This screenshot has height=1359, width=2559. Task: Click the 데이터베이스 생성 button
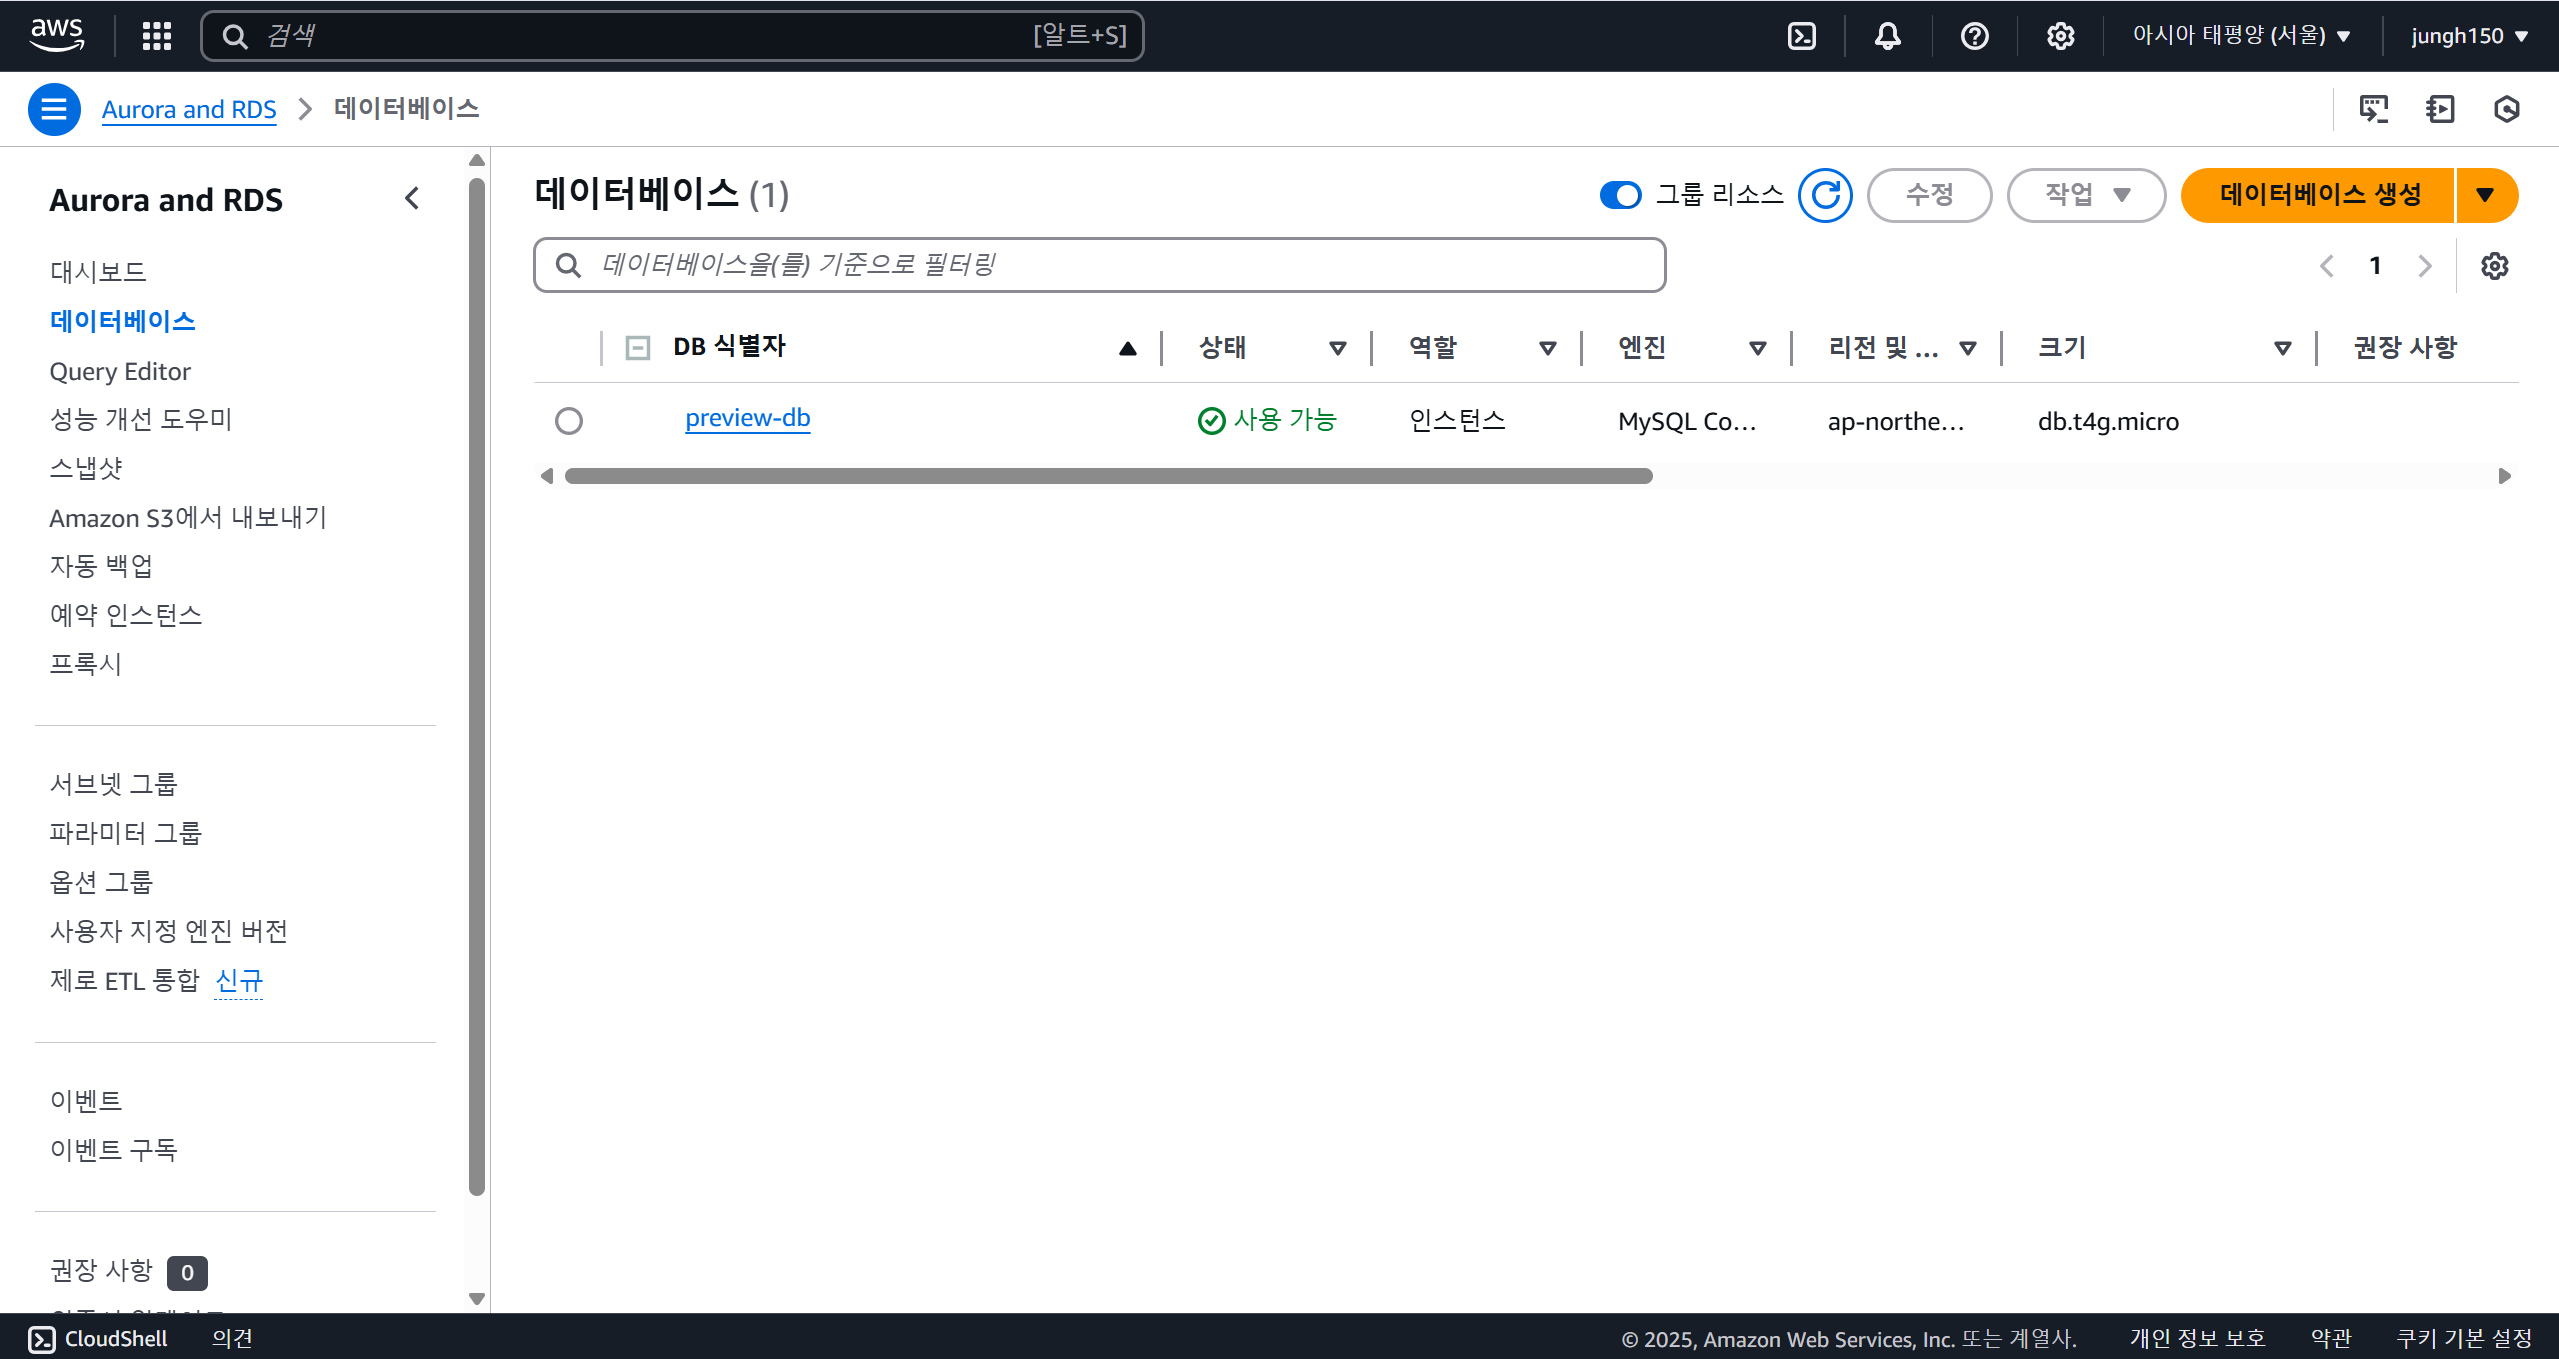coord(2319,195)
